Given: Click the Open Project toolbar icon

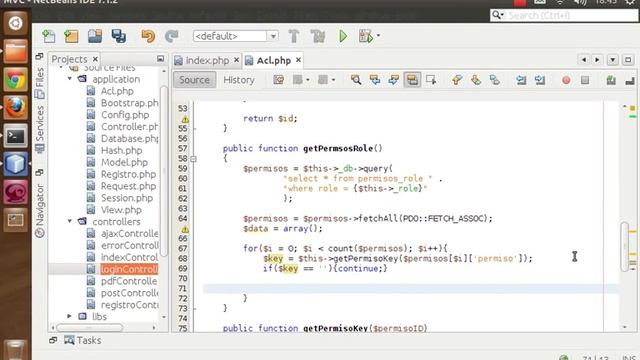Looking at the screenshot, I should [95, 36].
